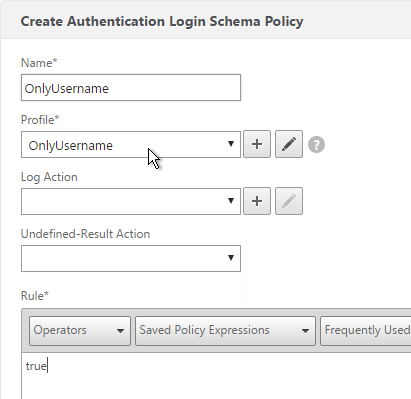Image resolution: width=411 pixels, height=399 pixels.
Task: Add a new Profile with plus button
Action: [x=257, y=144]
